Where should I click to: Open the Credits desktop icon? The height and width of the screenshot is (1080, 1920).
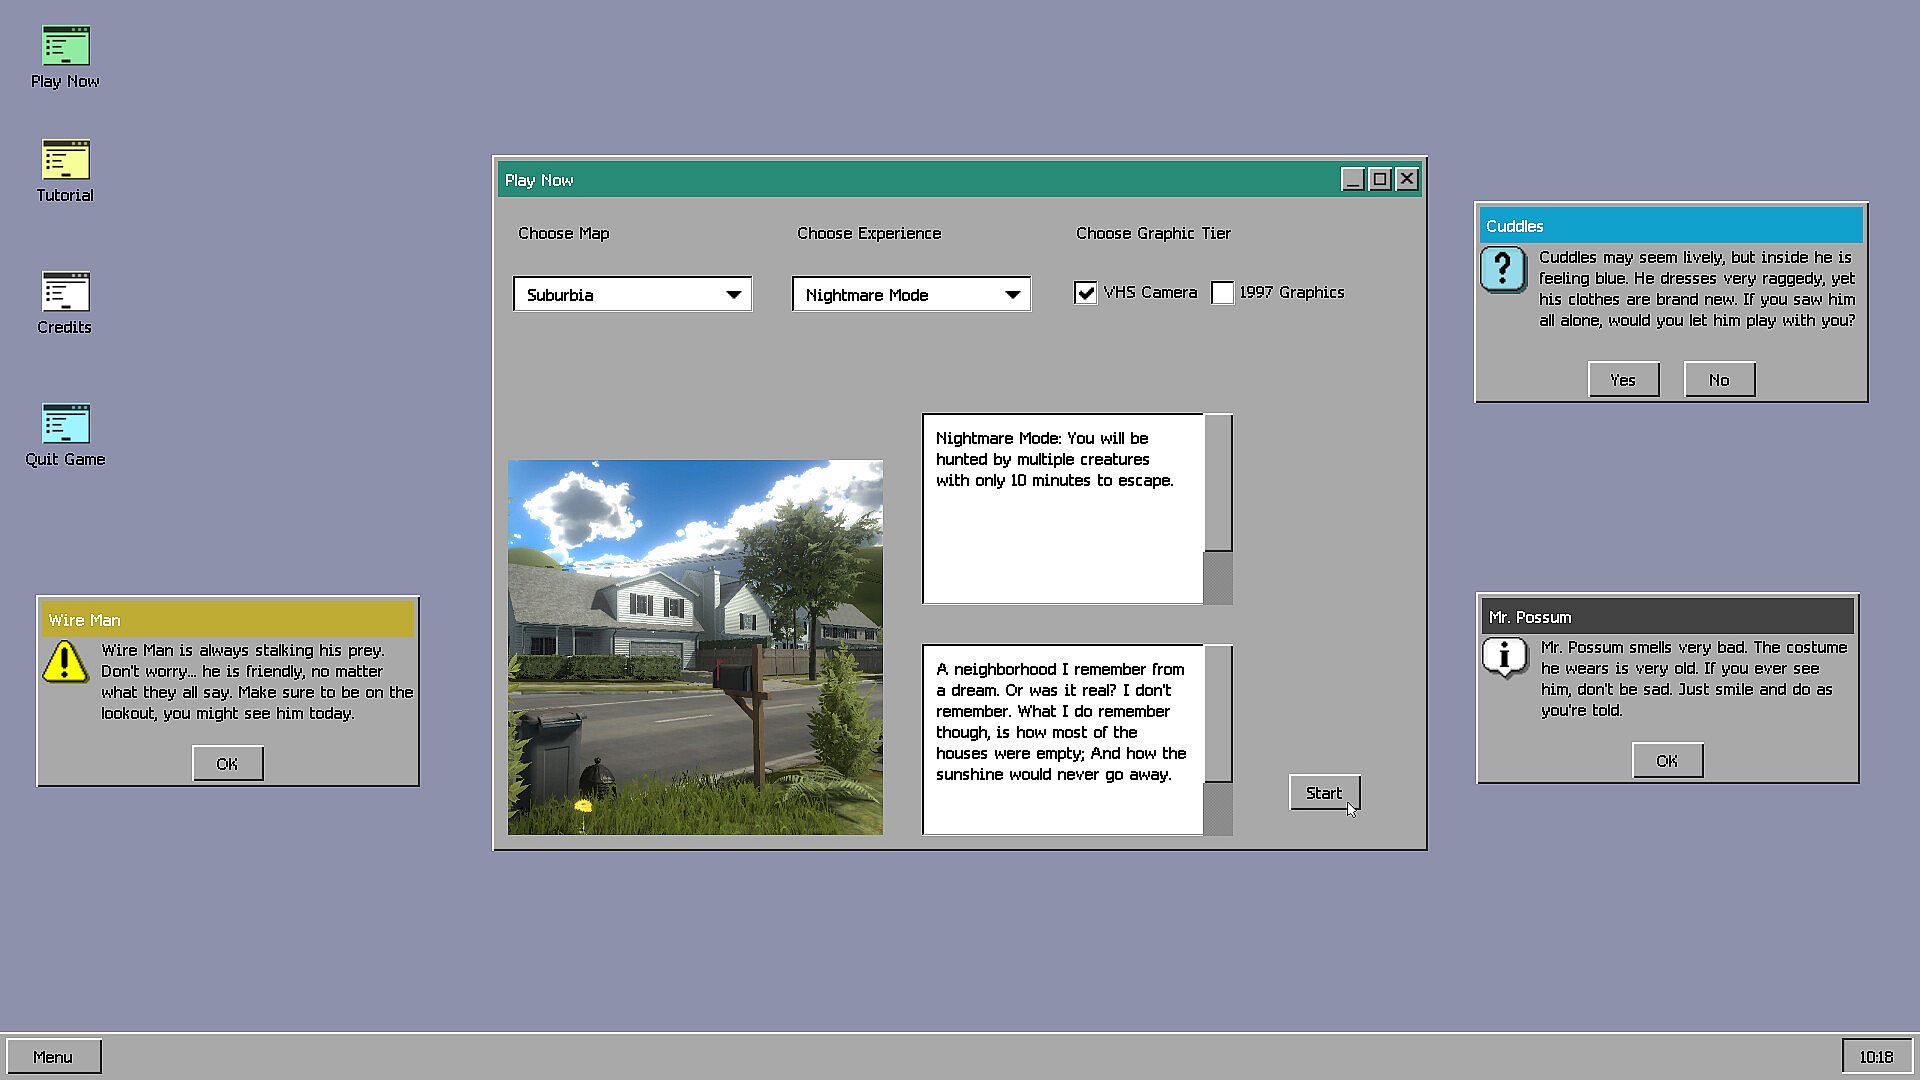click(x=65, y=292)
